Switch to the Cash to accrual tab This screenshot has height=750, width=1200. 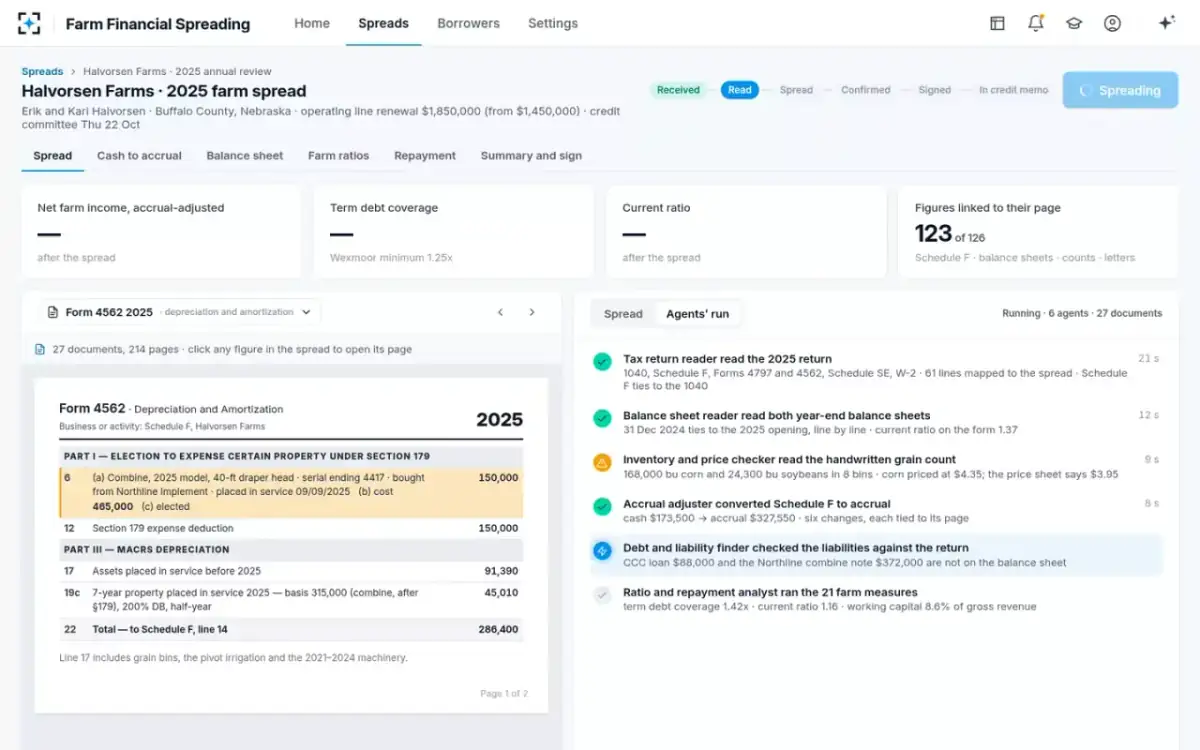pos(139,156)
